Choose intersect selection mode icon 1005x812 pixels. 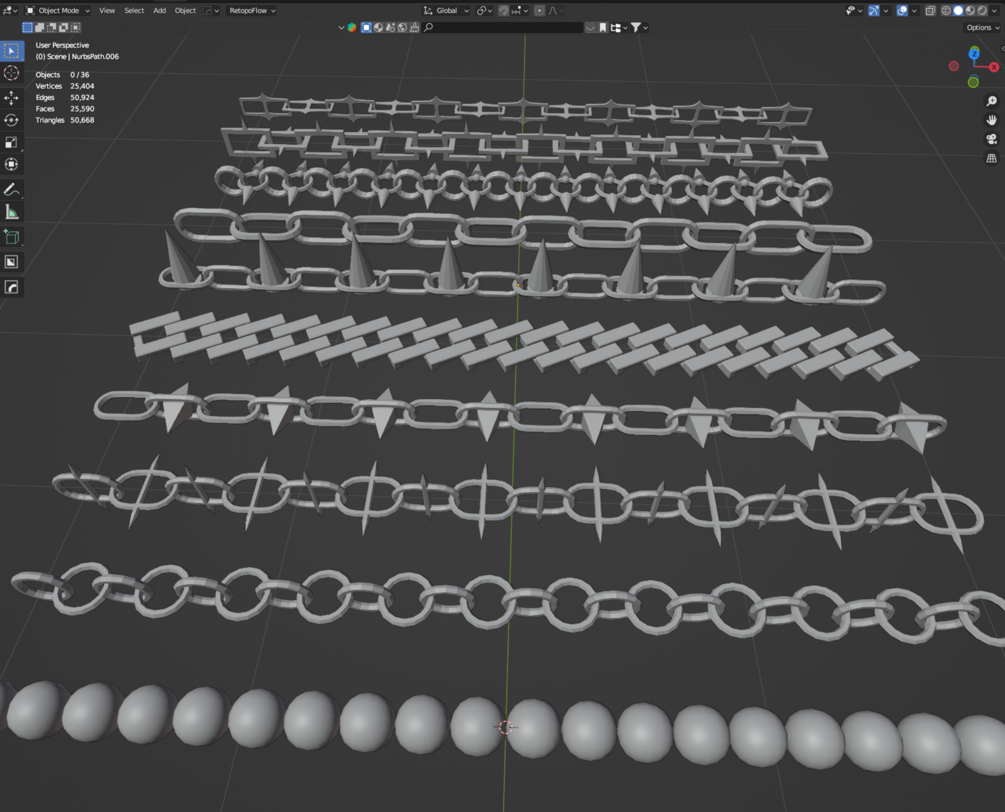[76, 28]
